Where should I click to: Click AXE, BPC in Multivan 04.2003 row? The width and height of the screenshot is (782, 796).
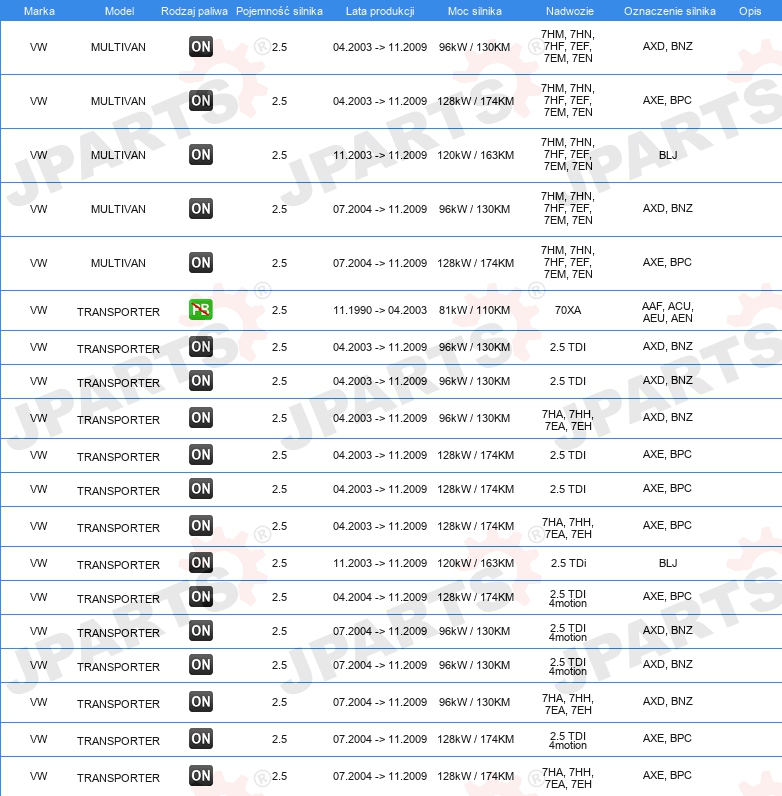click(x=667, y=100)
